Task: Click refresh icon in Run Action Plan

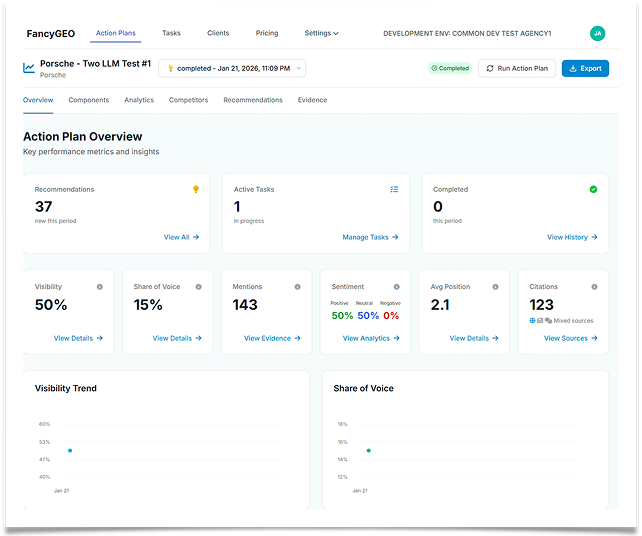Action: (x=490, y=68)
